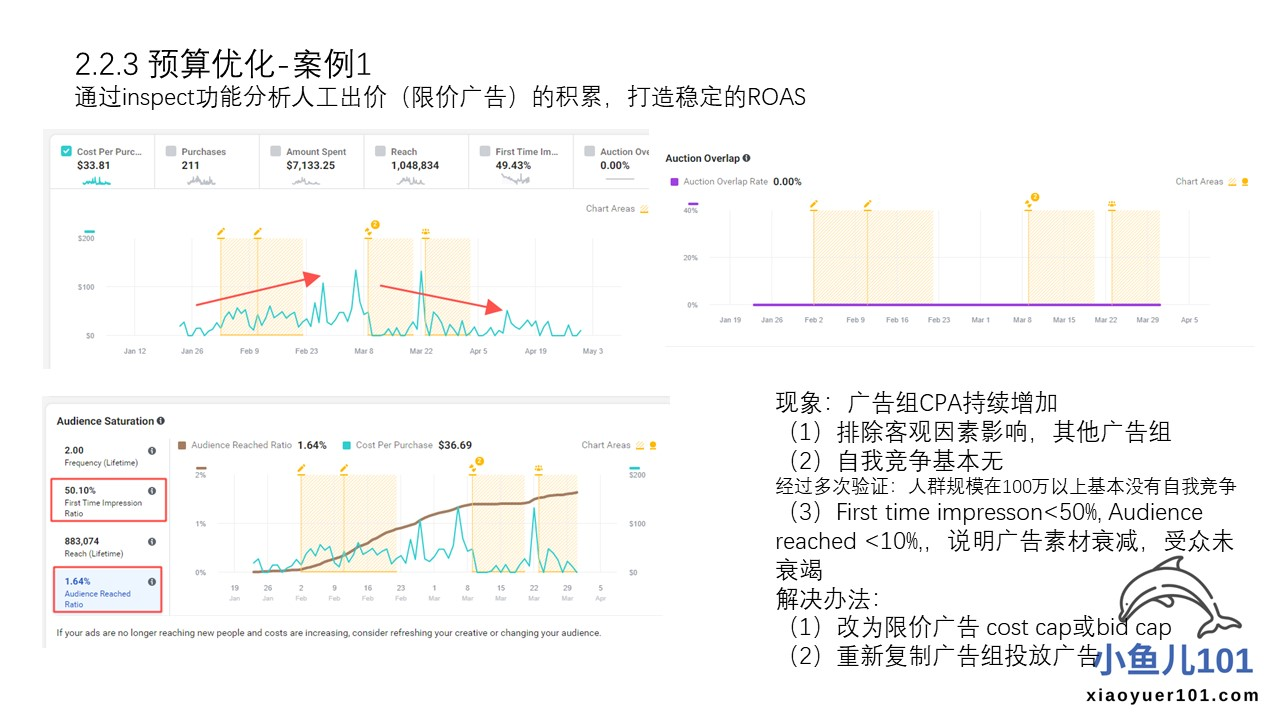
Task: Click info icon beside Audience Saturation heading
Action: [x=161, y=421]
